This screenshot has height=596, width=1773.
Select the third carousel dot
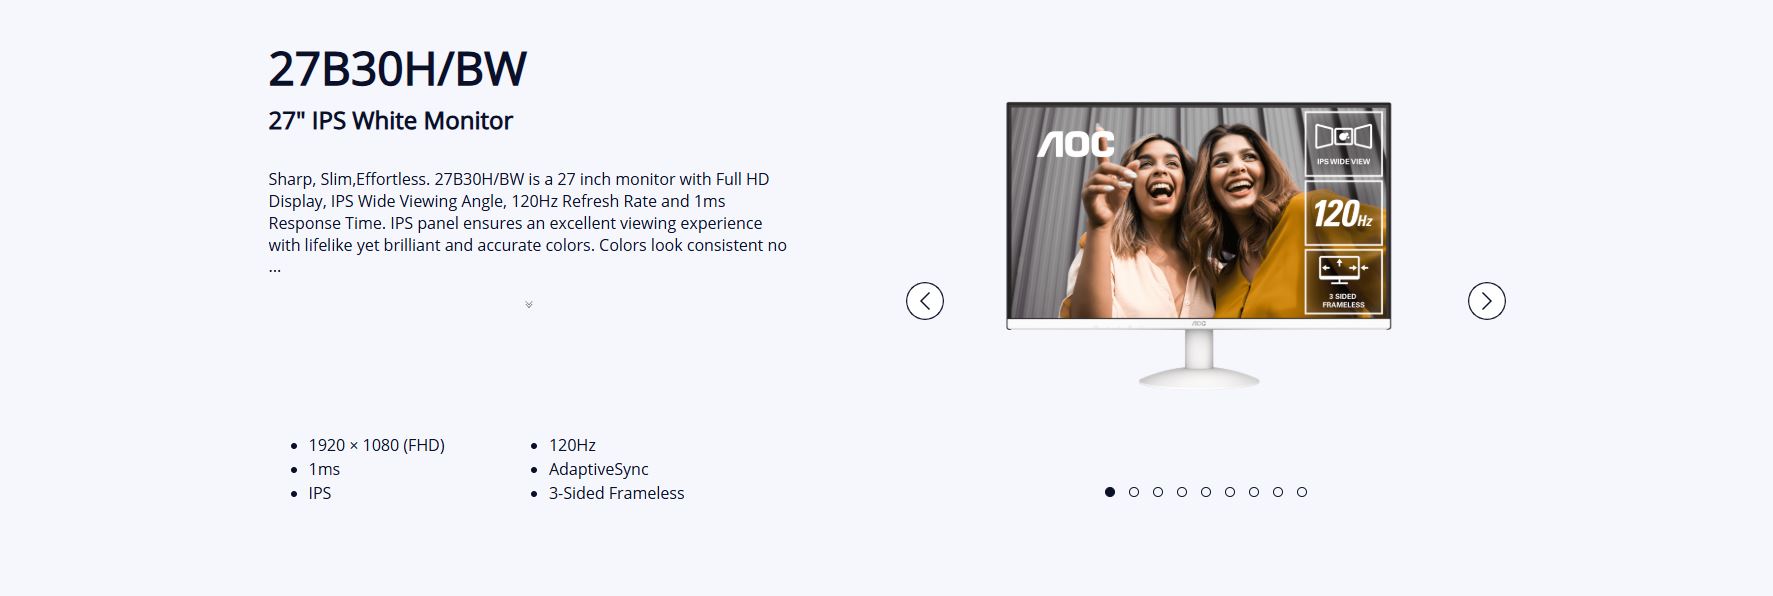click(1158, 492)
